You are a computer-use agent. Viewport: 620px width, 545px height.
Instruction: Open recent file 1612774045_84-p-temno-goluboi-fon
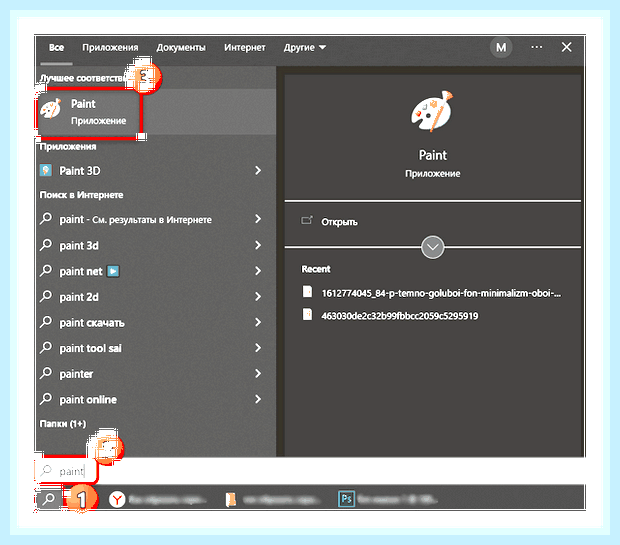click(x=441, y=293)
